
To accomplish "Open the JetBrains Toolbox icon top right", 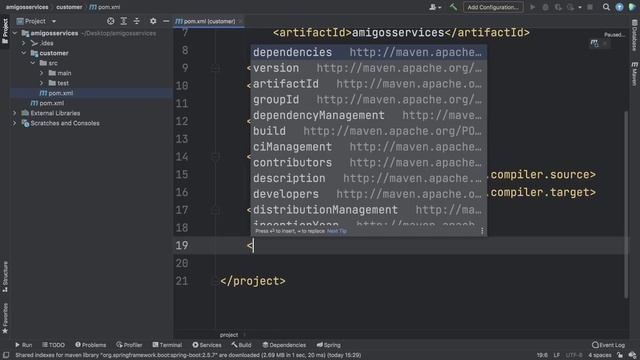I will 632,7.
